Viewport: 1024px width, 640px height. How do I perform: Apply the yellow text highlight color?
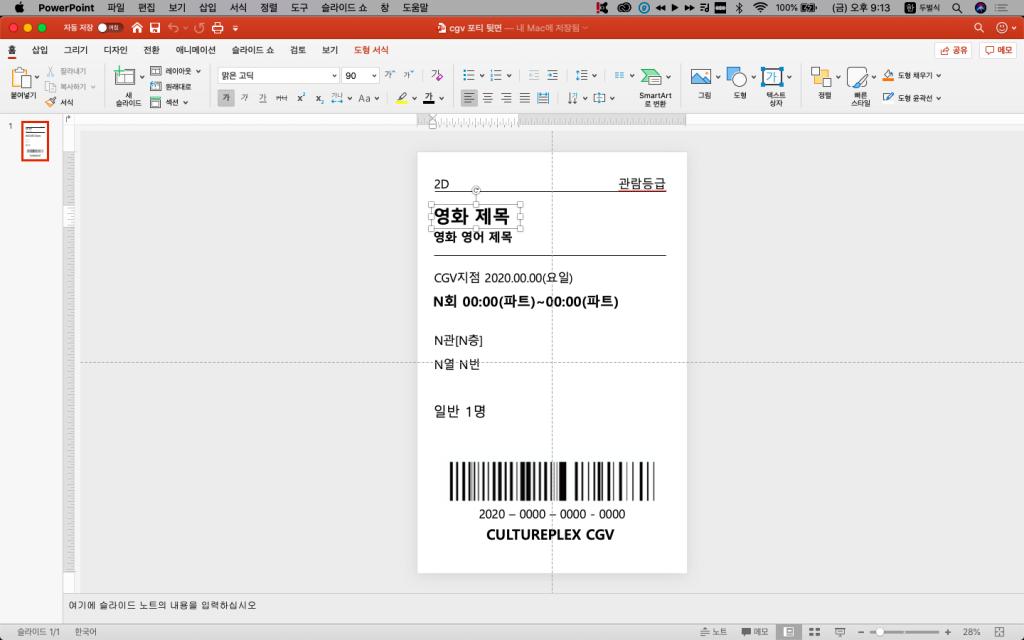click(402, 98)
